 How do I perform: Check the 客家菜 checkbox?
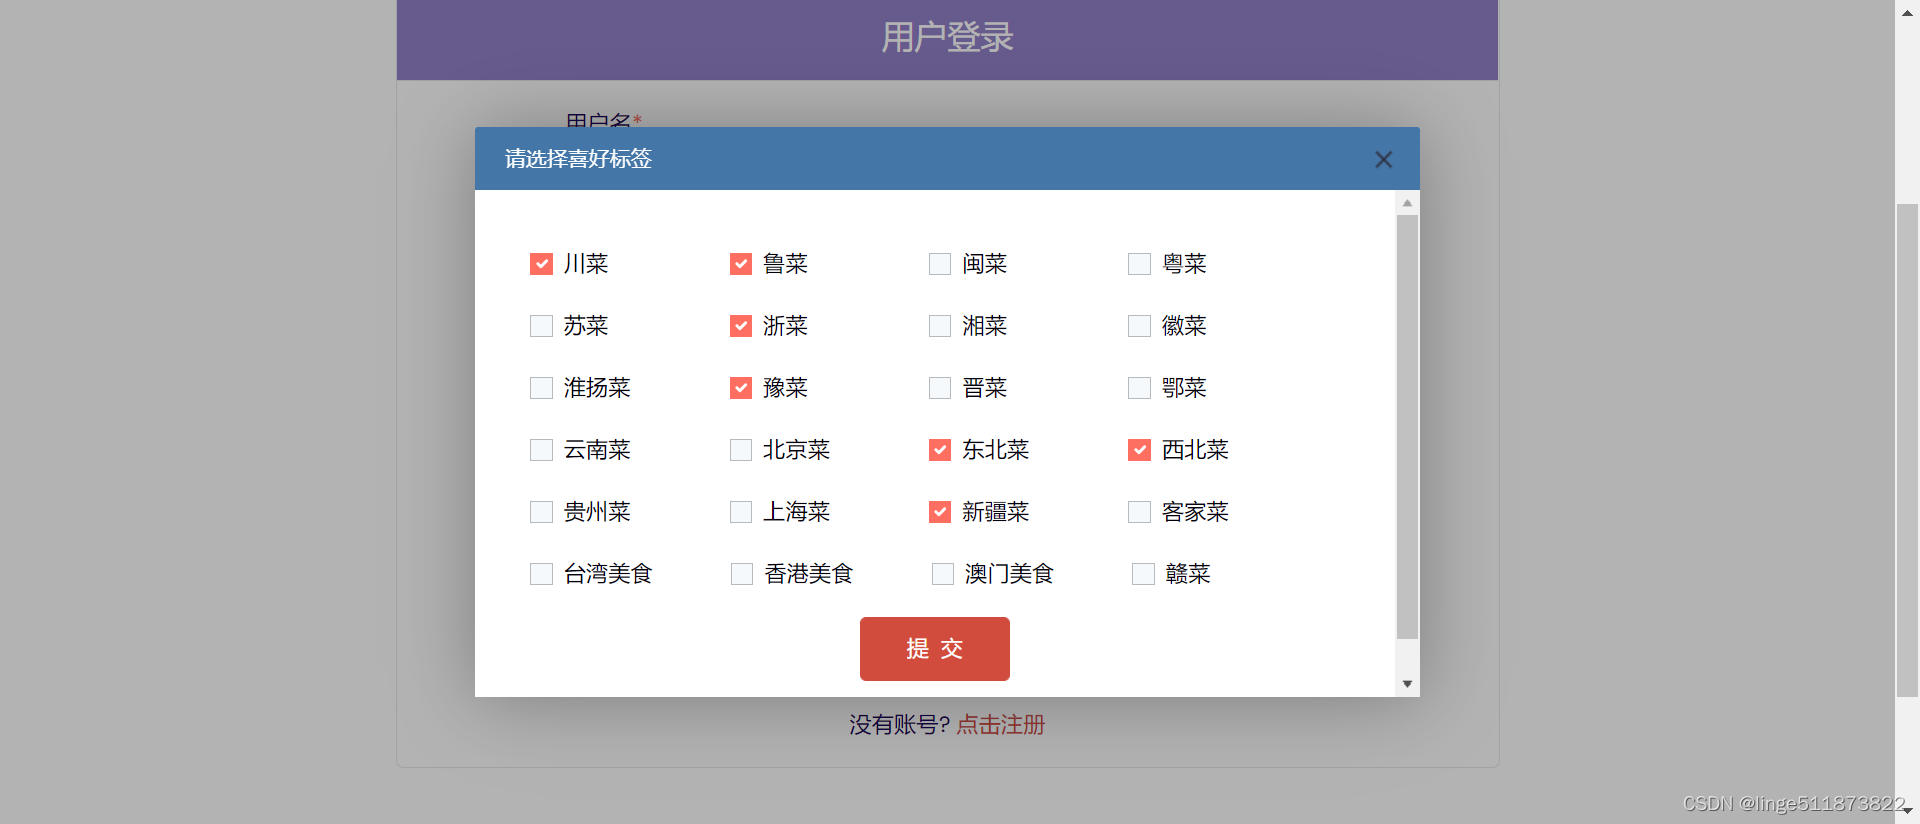pos(1139,512)
